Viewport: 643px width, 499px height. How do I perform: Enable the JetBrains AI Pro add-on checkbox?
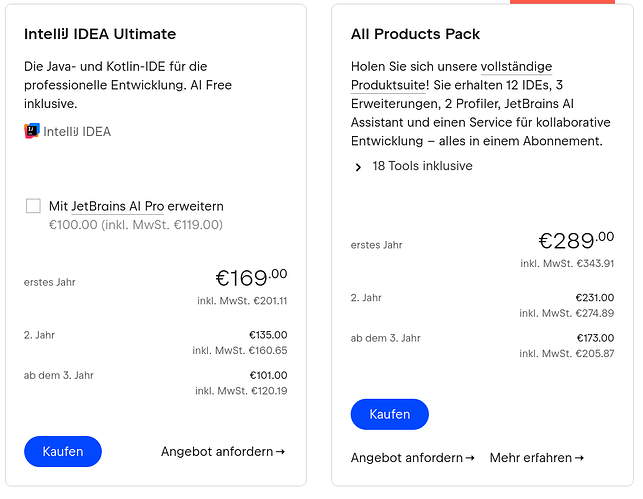point(33,206)
